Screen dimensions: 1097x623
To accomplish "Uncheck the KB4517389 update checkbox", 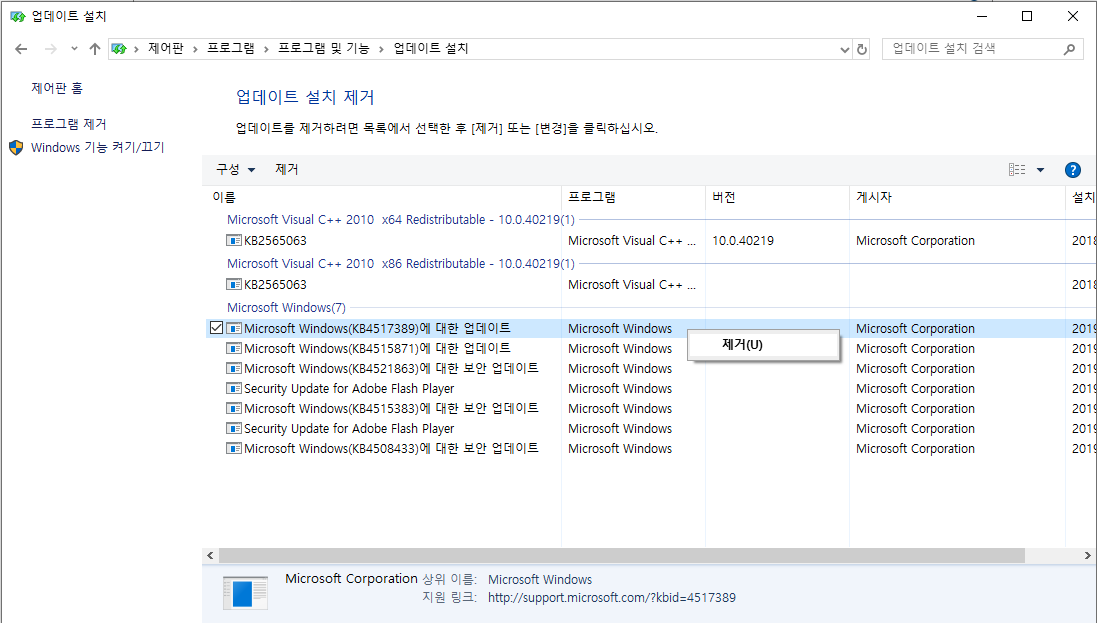I will [x=216, y=328].
